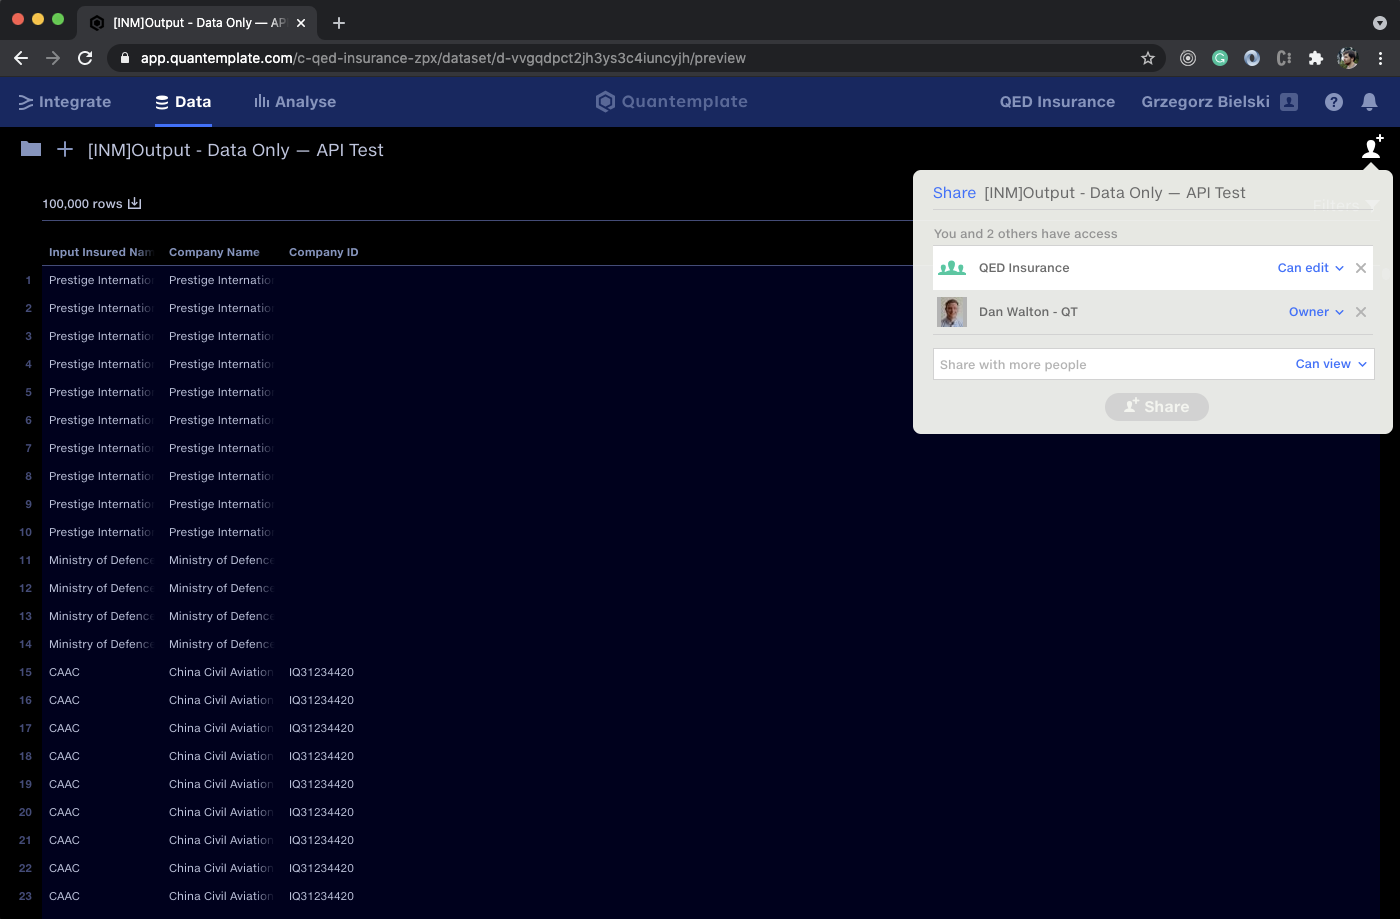Bookmark page with the star icon
The width and height of the screenshot is (1400, 919).
click(x=1148, y=58)
